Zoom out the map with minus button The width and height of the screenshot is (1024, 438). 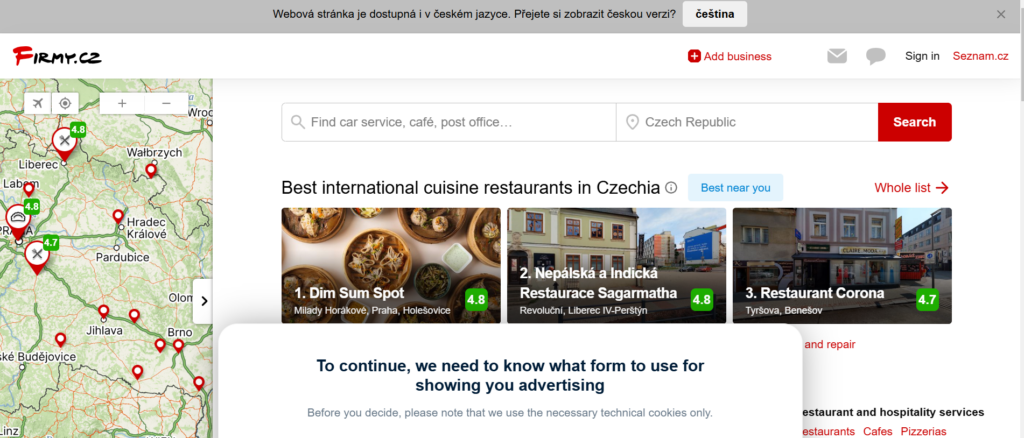click(166, 103)
